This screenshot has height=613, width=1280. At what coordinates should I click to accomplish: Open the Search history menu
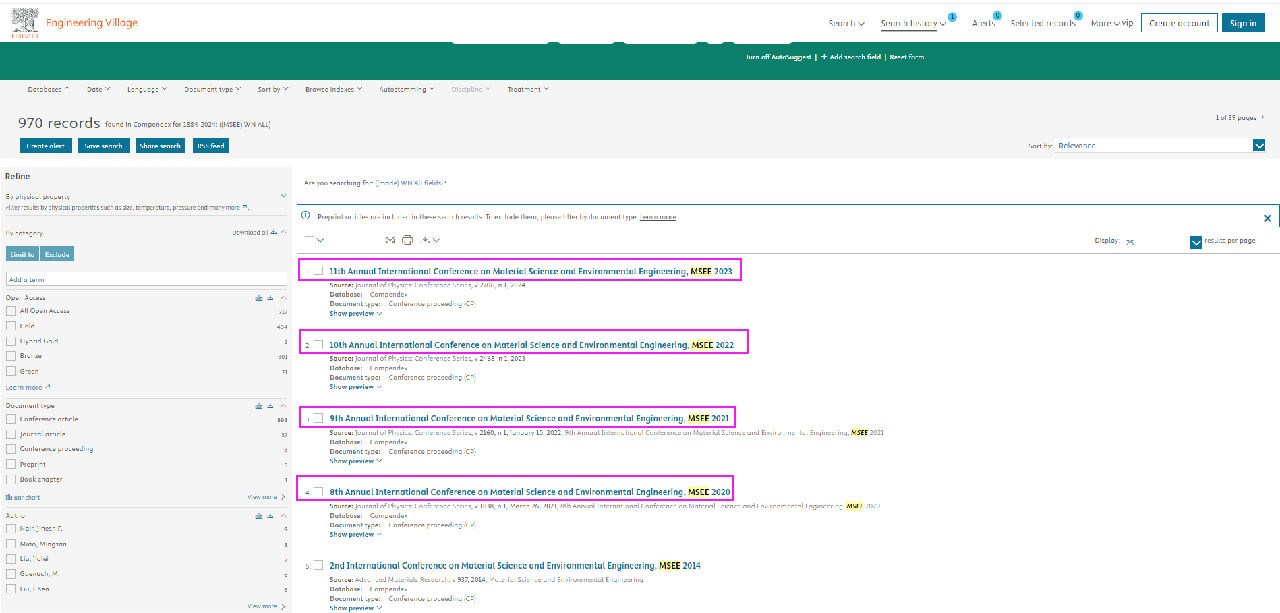[914, 23]
